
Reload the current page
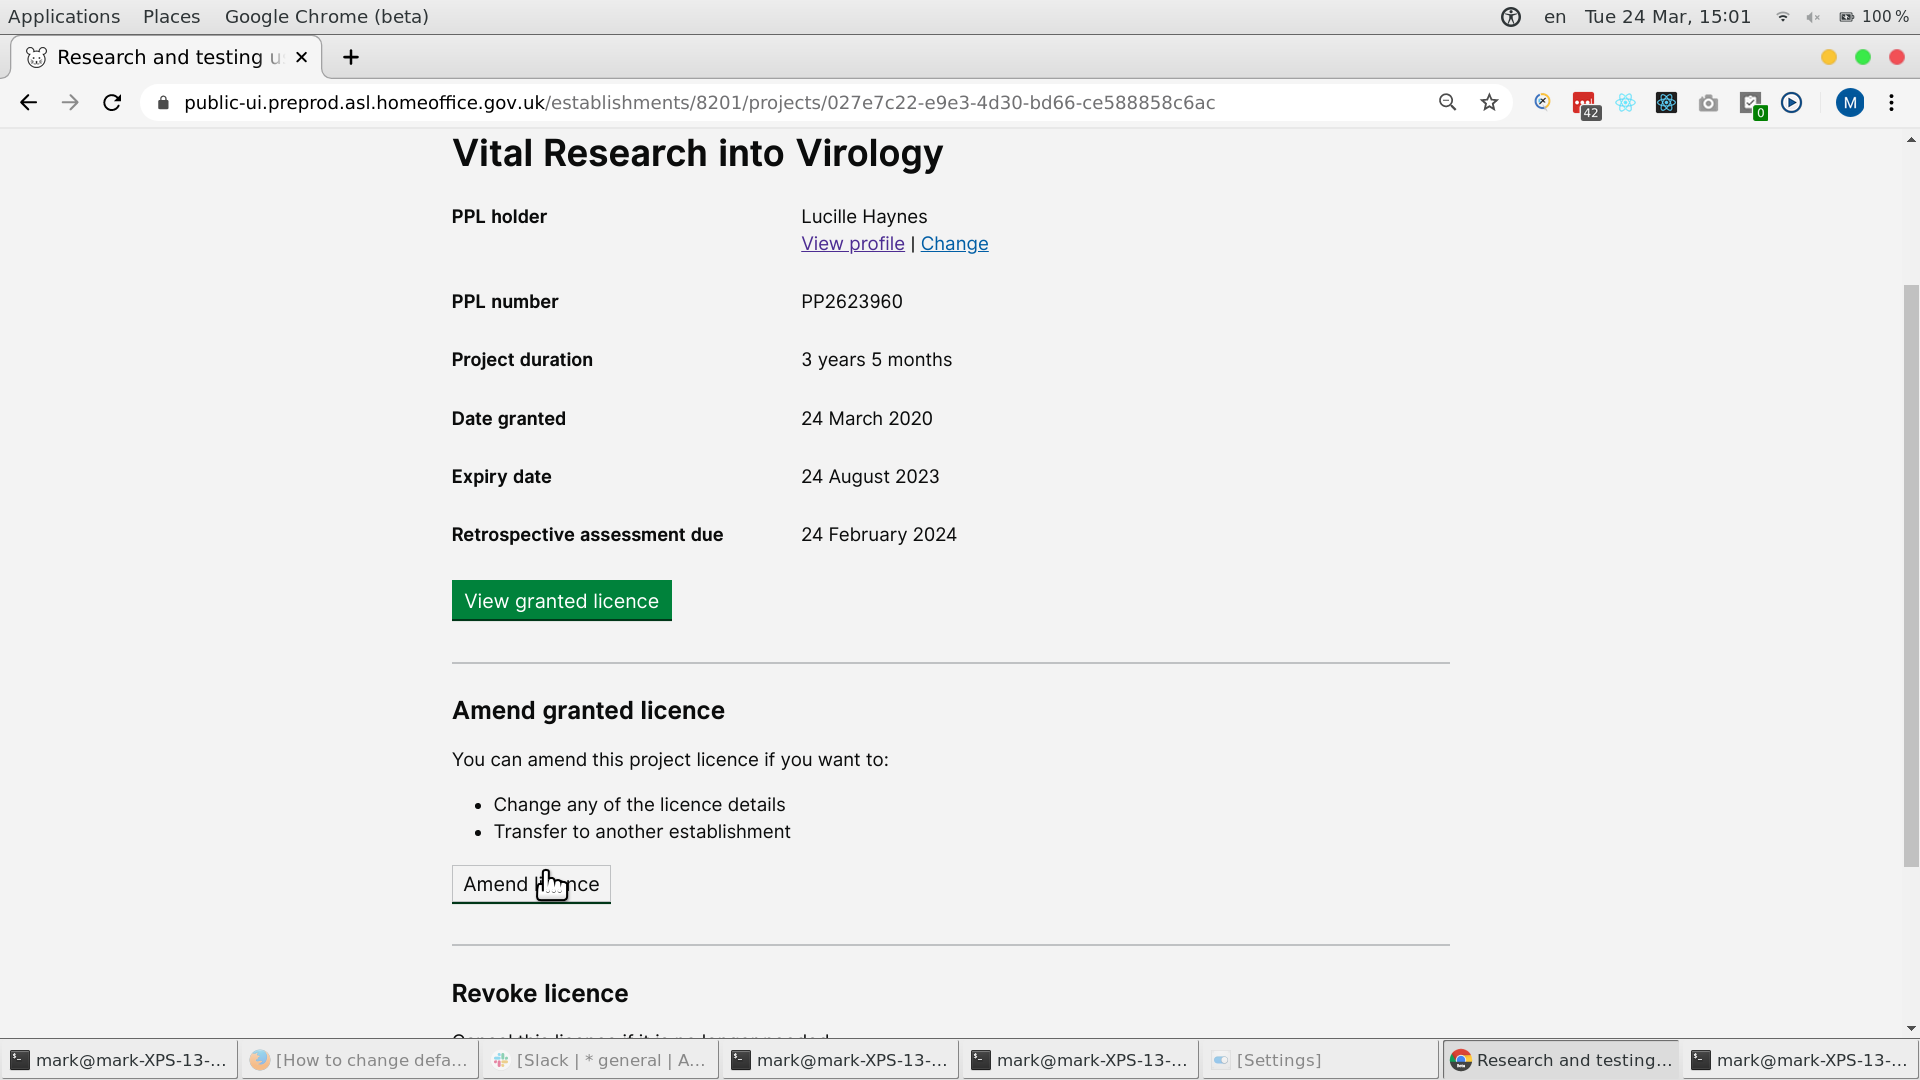coord(112,103)
